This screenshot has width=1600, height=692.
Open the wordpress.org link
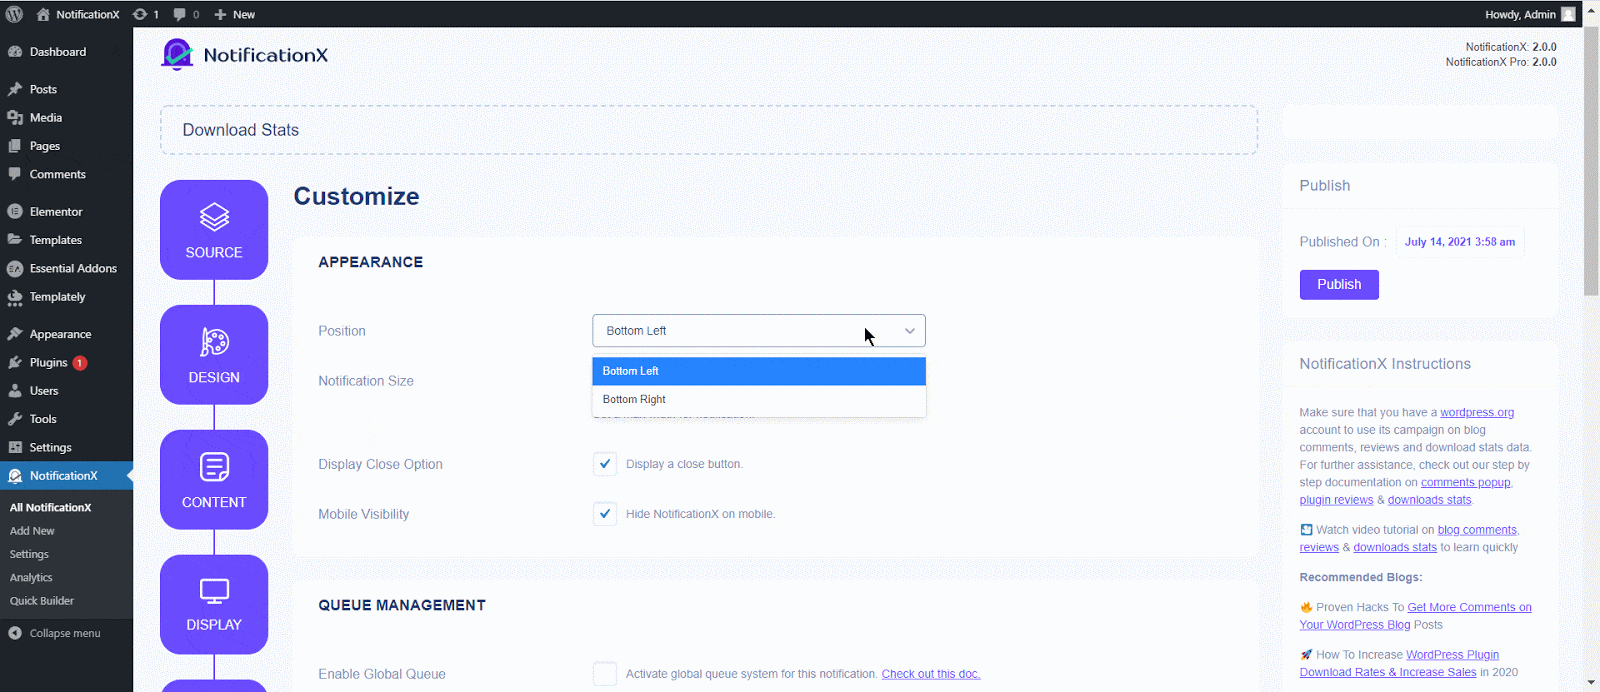(x=1477, y=412)
